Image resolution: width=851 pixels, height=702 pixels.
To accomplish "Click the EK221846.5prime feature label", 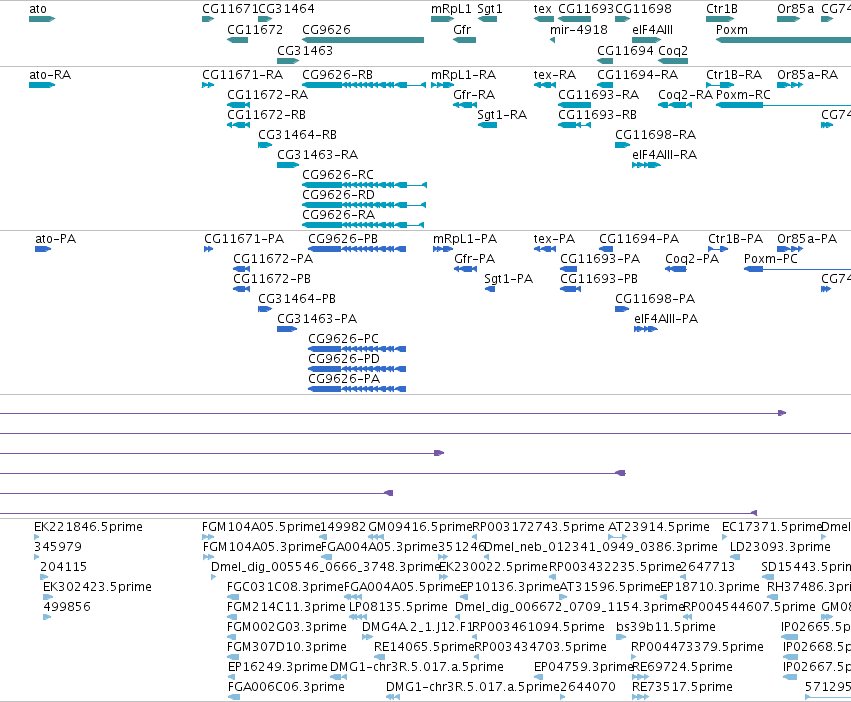I will [x=88, y=527].
